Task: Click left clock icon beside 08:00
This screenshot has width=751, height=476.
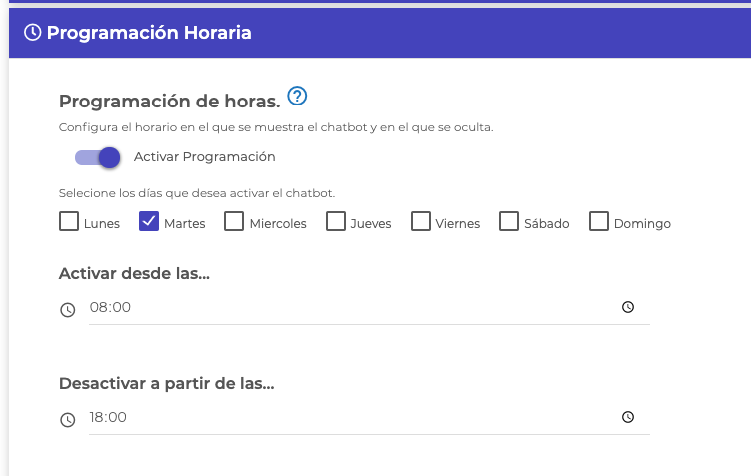Action: click(68, 310)
